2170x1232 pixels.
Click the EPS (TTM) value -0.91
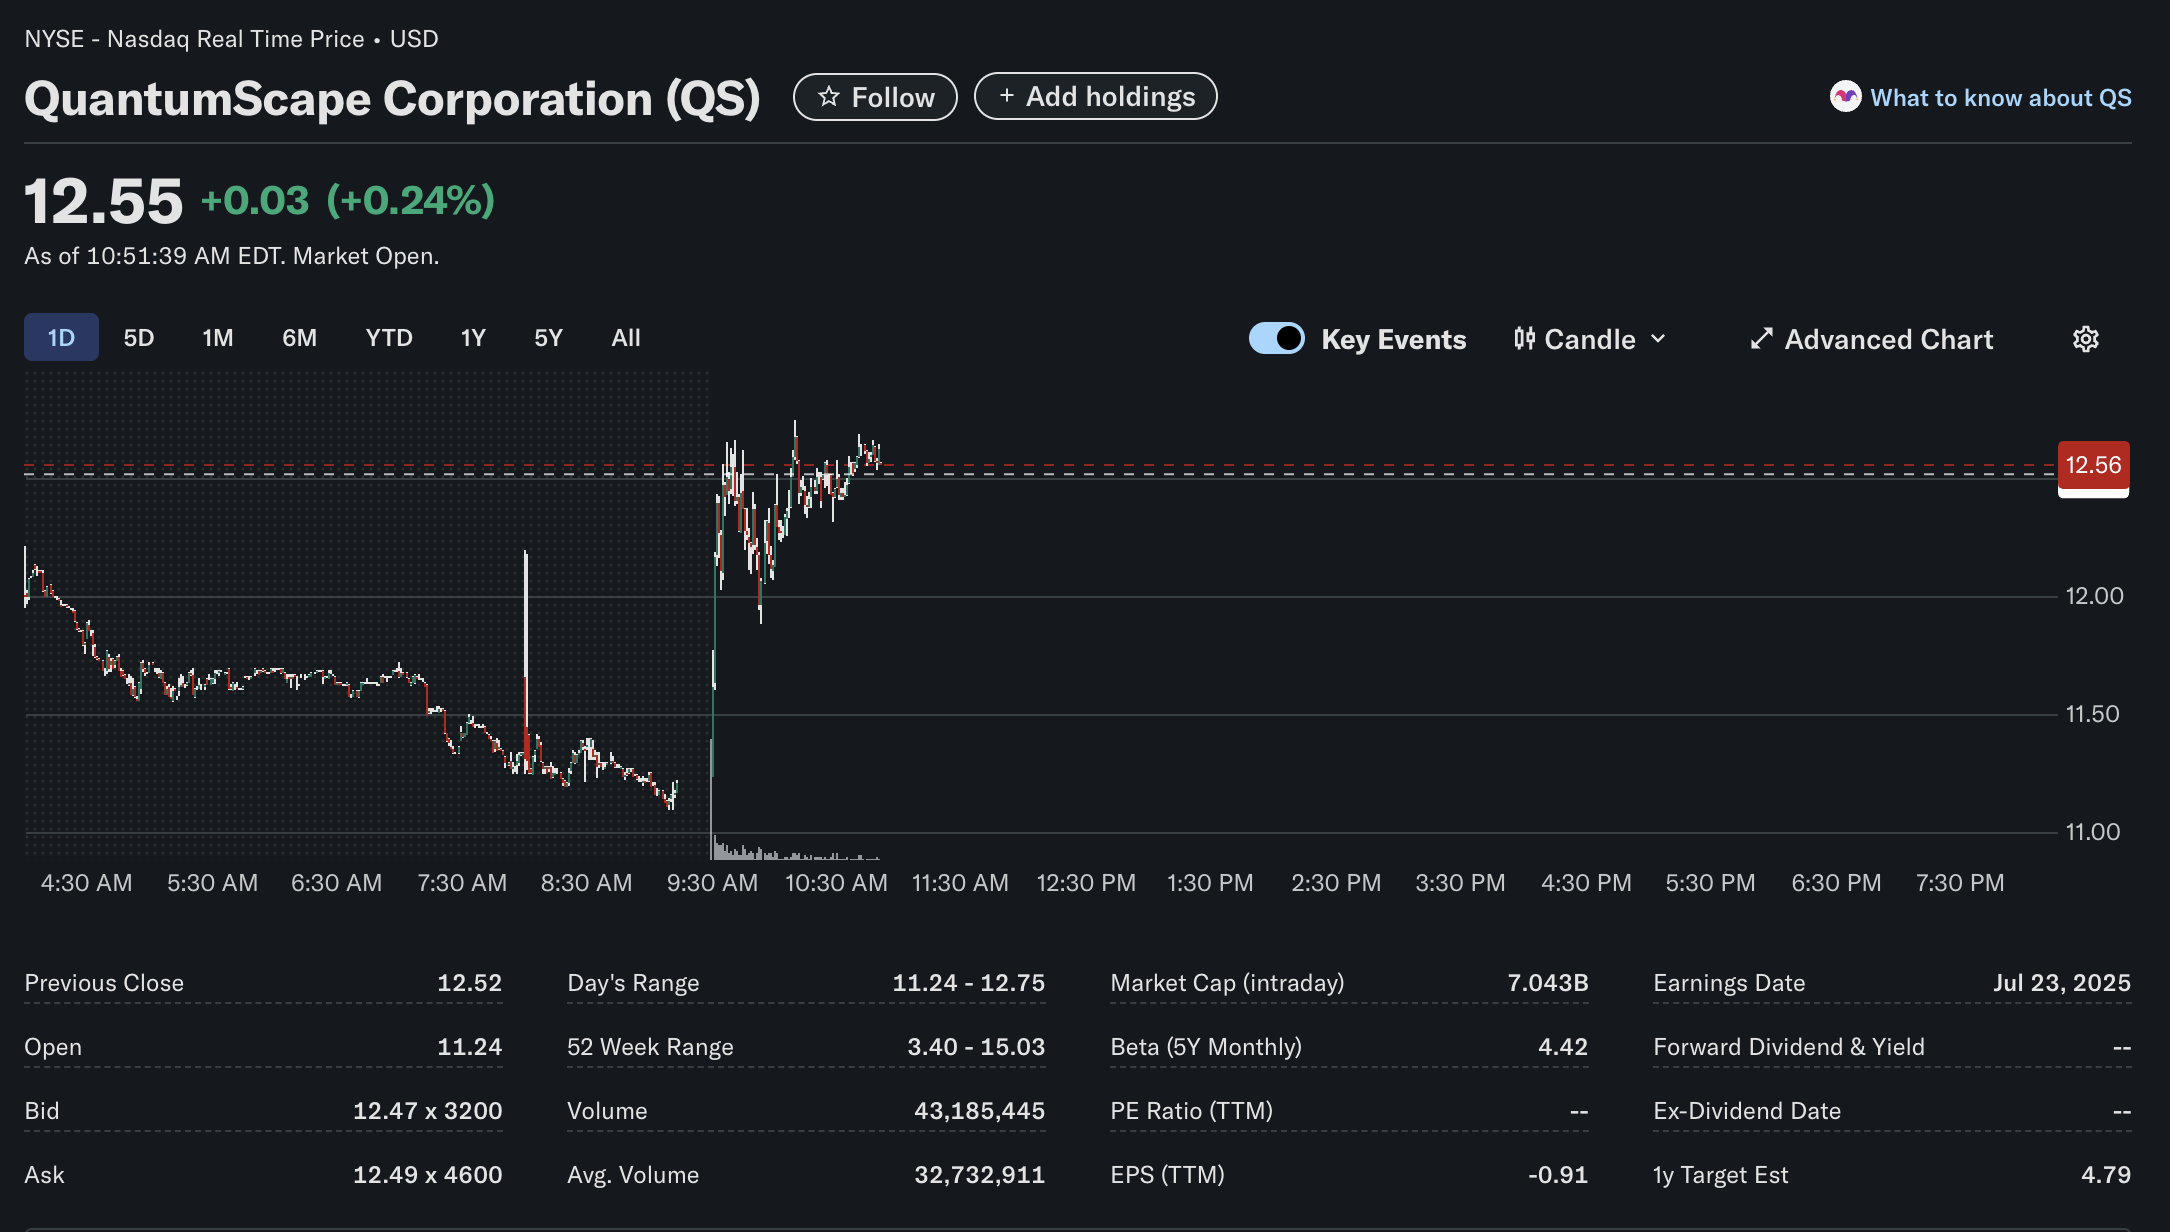(1558, 1175)
